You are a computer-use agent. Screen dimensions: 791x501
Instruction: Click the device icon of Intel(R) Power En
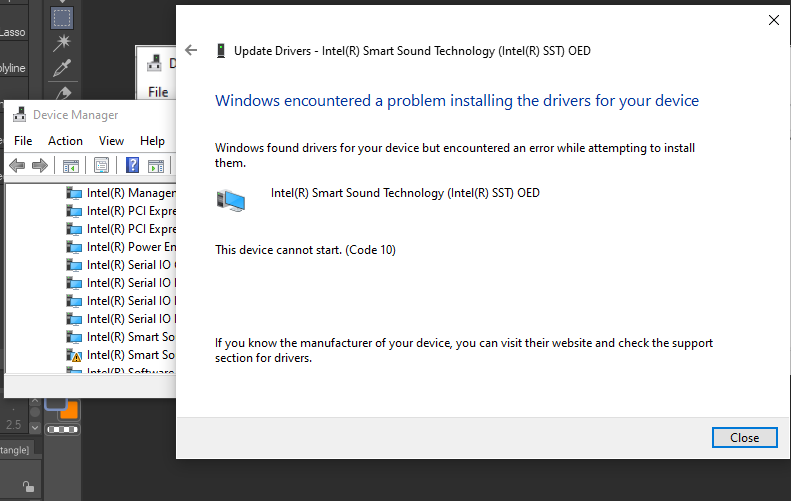[x=74, y=247]
